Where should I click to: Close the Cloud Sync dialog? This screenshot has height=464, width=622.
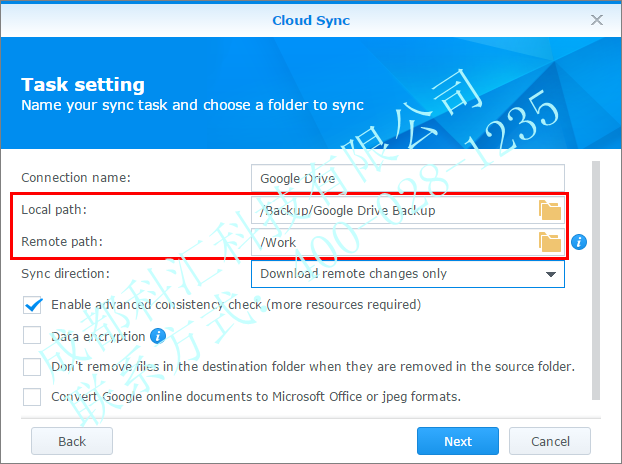pos(597,20)
